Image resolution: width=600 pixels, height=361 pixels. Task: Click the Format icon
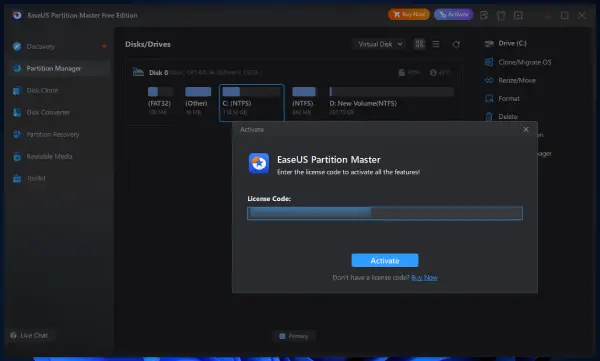(x=489, y=98)
